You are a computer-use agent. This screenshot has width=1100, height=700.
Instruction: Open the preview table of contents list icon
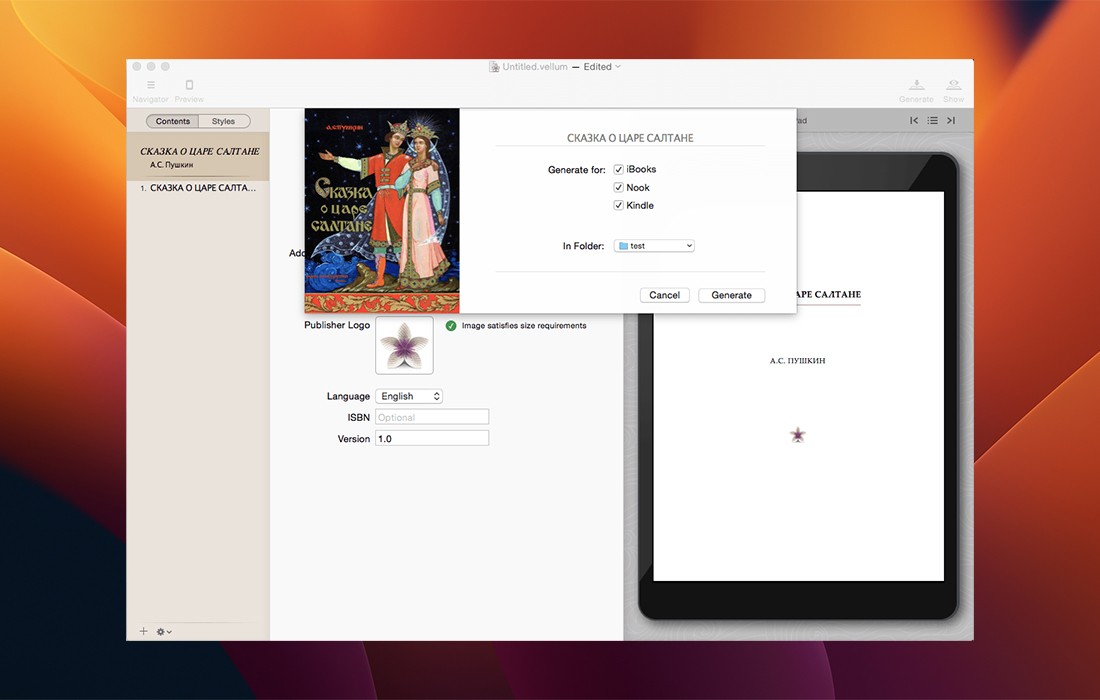tap(932, 121)
